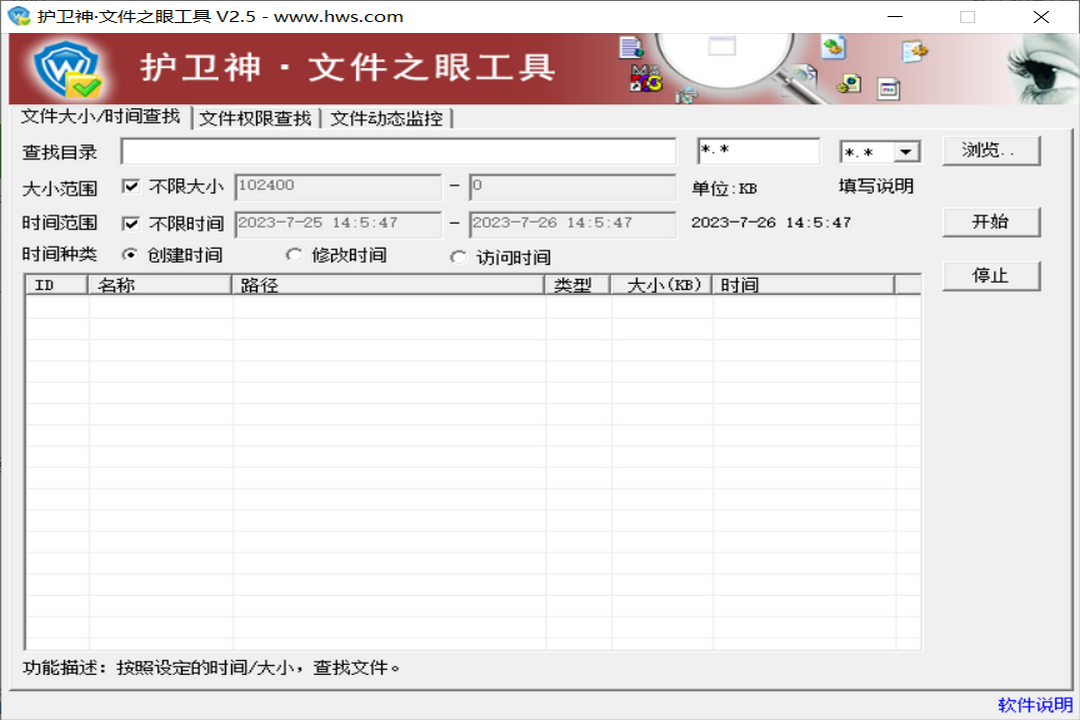
Task: Click the end time field 2023-7-26
Action: click(x=572, y=224)
